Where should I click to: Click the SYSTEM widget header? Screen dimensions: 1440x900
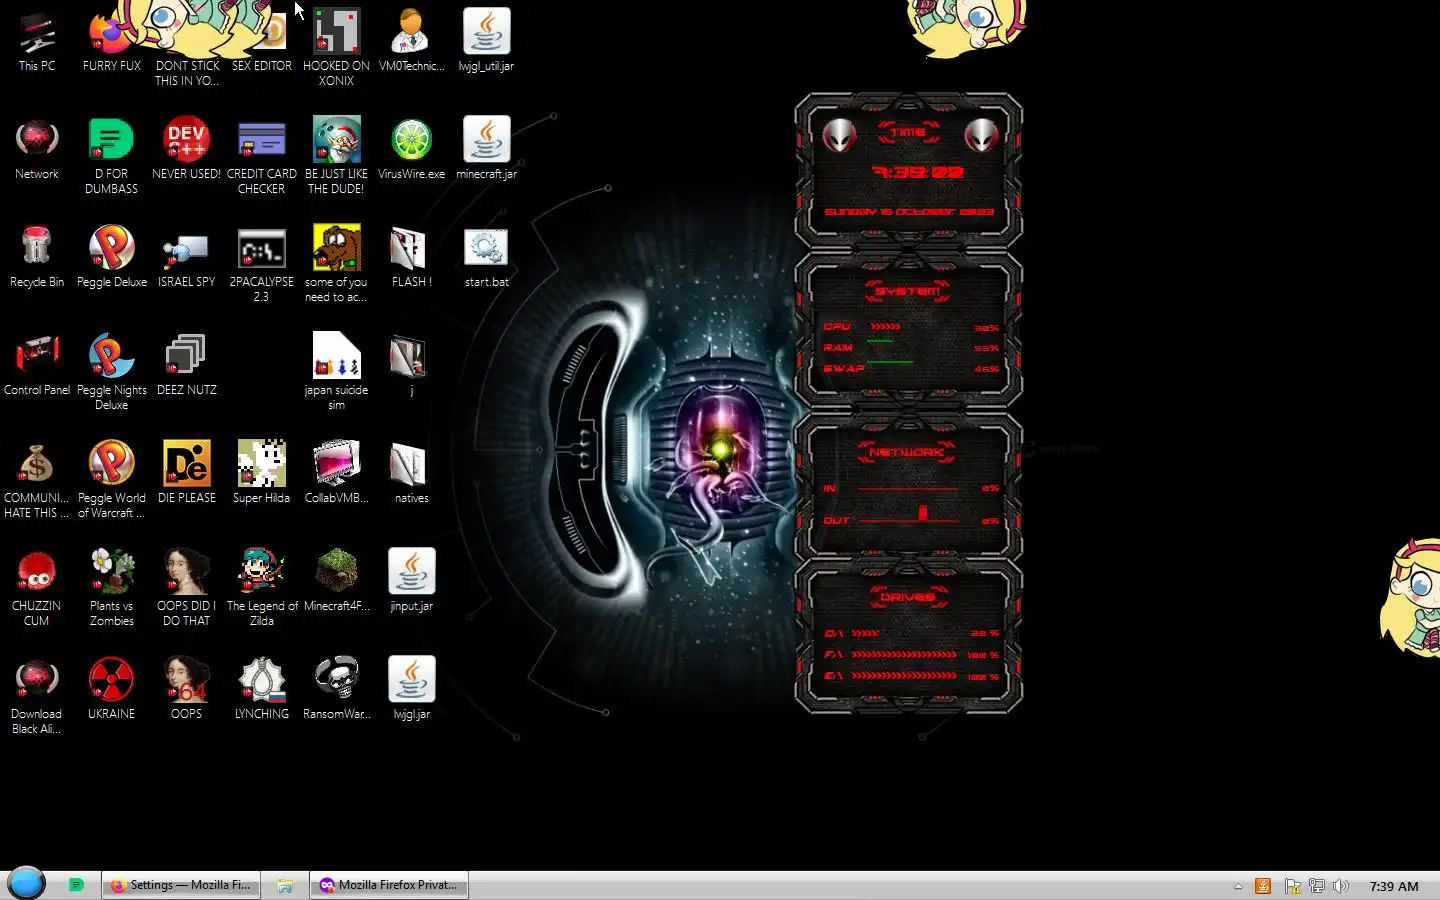click(x=907, y=291)
